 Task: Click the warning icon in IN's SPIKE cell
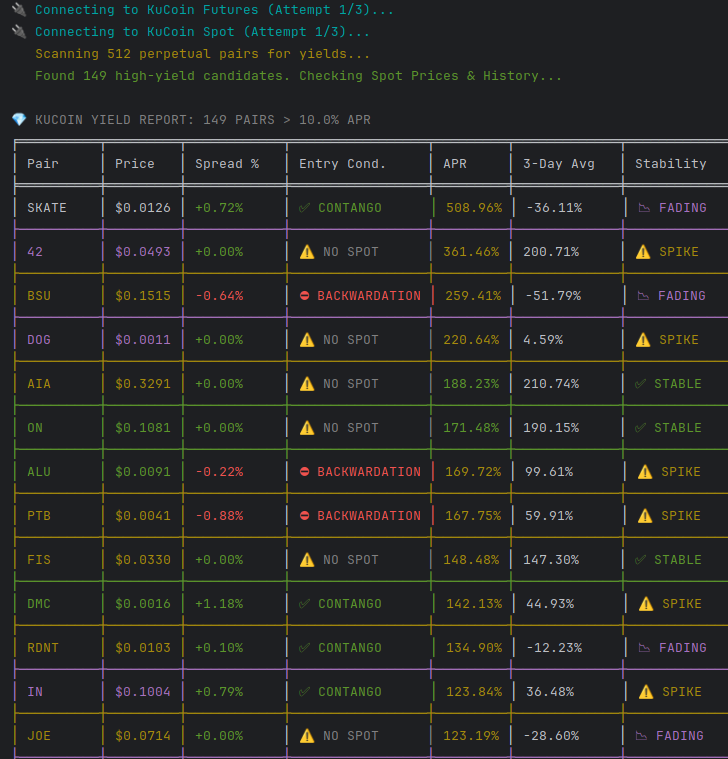[646, 692]
